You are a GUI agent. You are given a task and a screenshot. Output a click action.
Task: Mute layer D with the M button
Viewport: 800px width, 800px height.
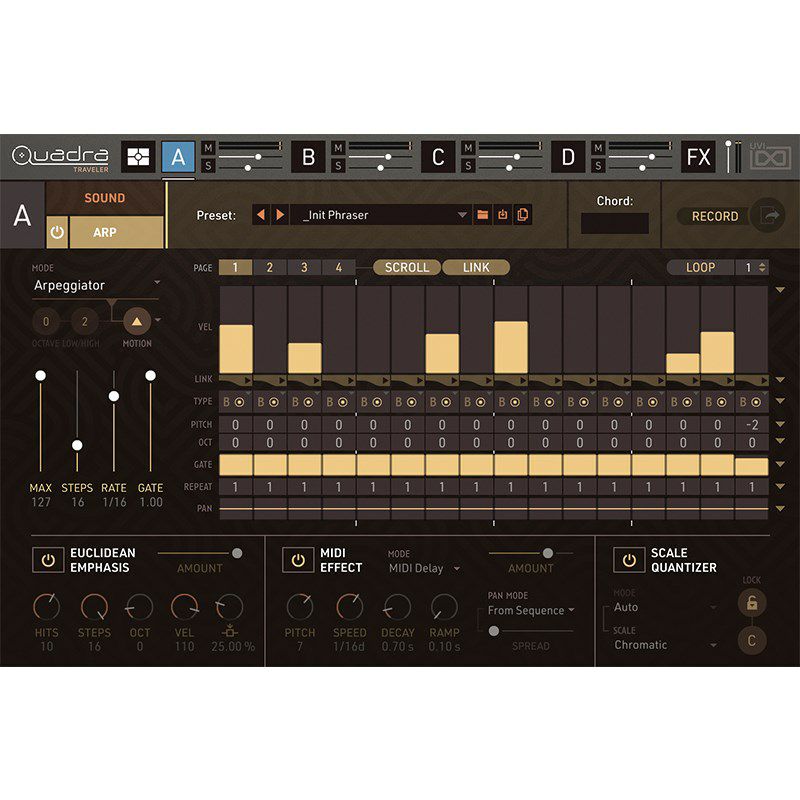598,148
